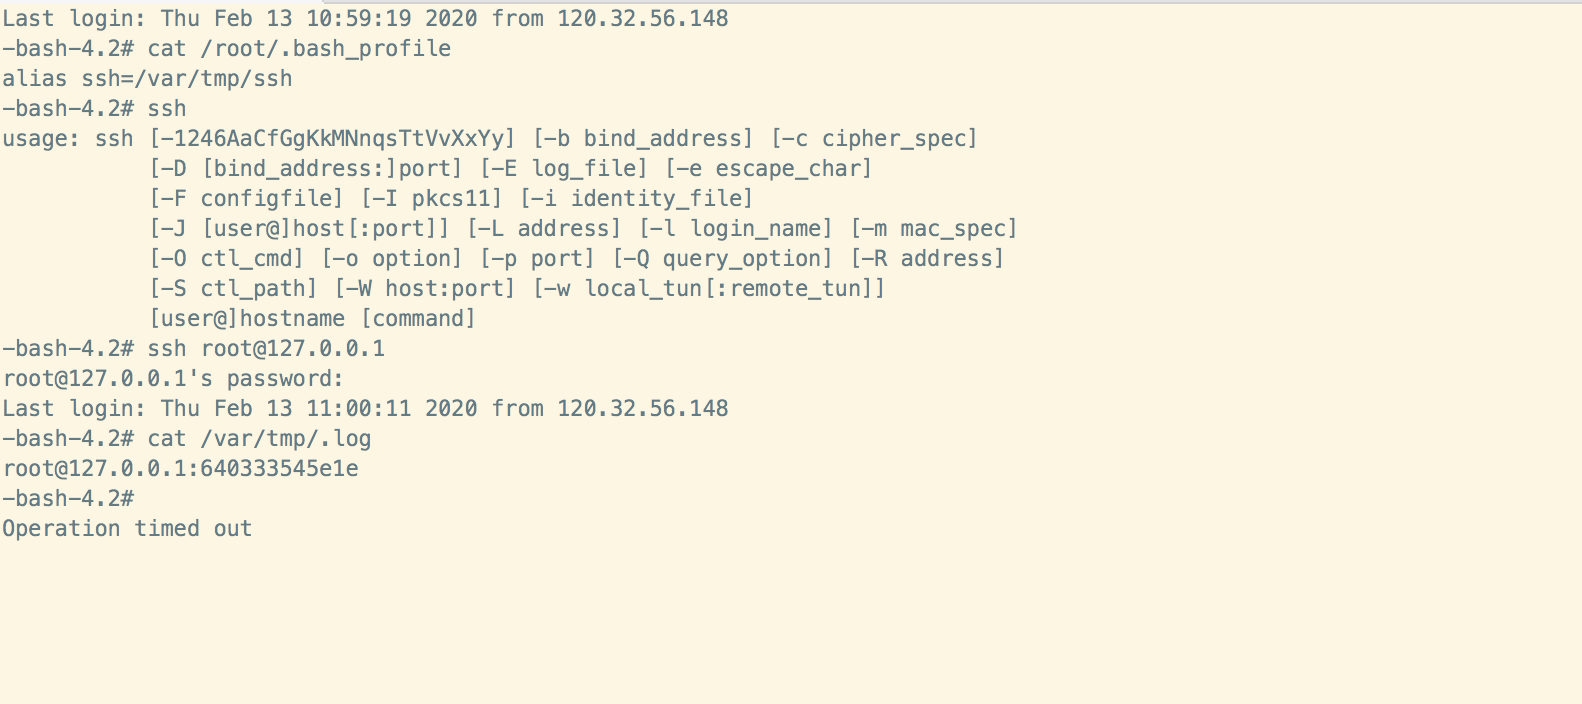Click the 'alias ssh=/var/tmp/ssh' output line
The width and height of the screenshot is (1582, 704).
[147, 79]
